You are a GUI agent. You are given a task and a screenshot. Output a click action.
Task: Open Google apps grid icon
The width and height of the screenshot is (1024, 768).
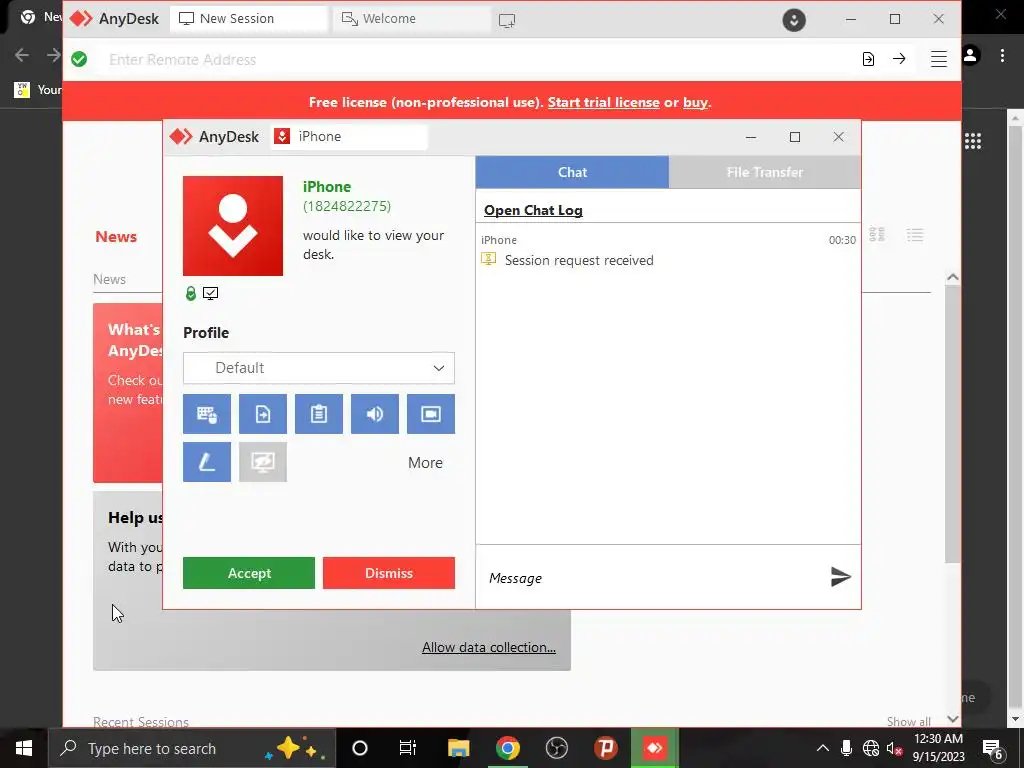coord(973,141)
